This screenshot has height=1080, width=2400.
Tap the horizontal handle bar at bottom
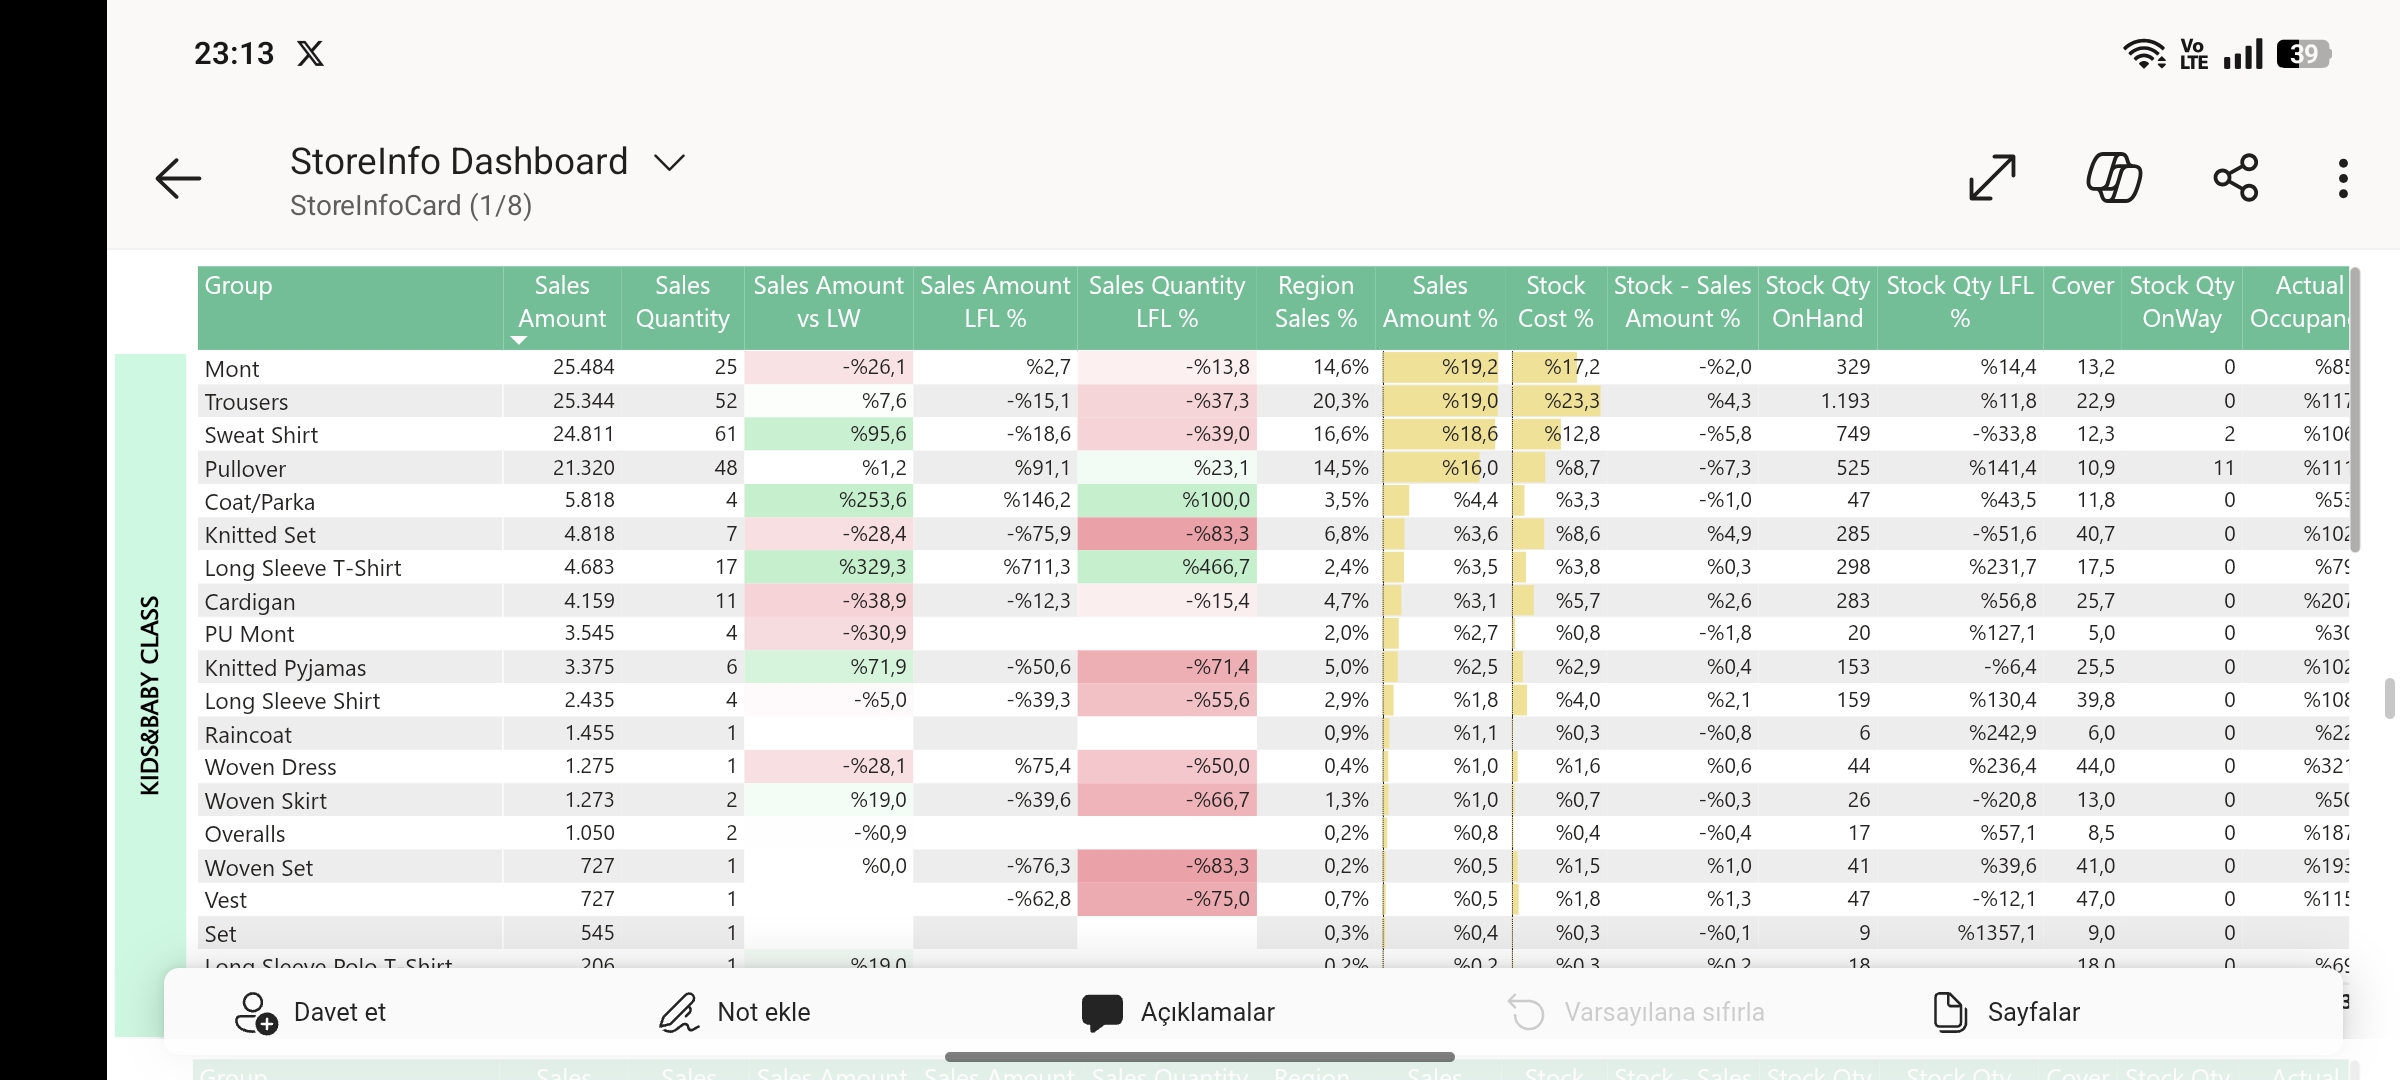pyautogui.click(x=1199, y=1057)
